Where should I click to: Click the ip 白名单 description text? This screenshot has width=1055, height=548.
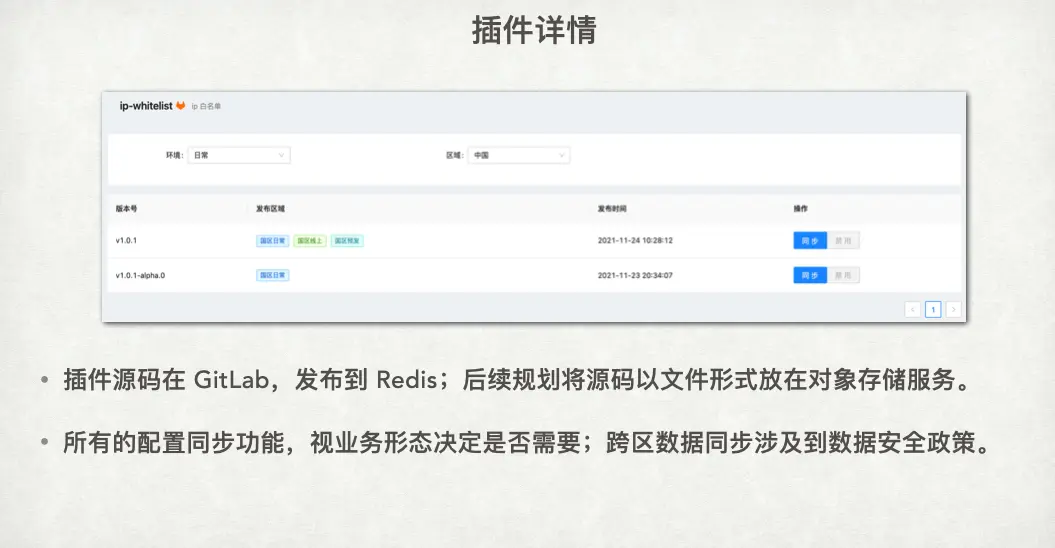(x=206, y=106)
